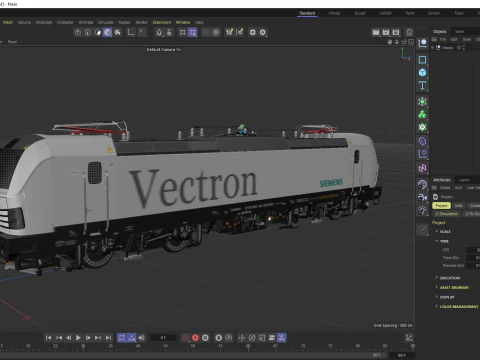The width and height of the screenshot is (480, 360).
Task: Open the Default Camera viewport dropdown
Action: (163, 49)
